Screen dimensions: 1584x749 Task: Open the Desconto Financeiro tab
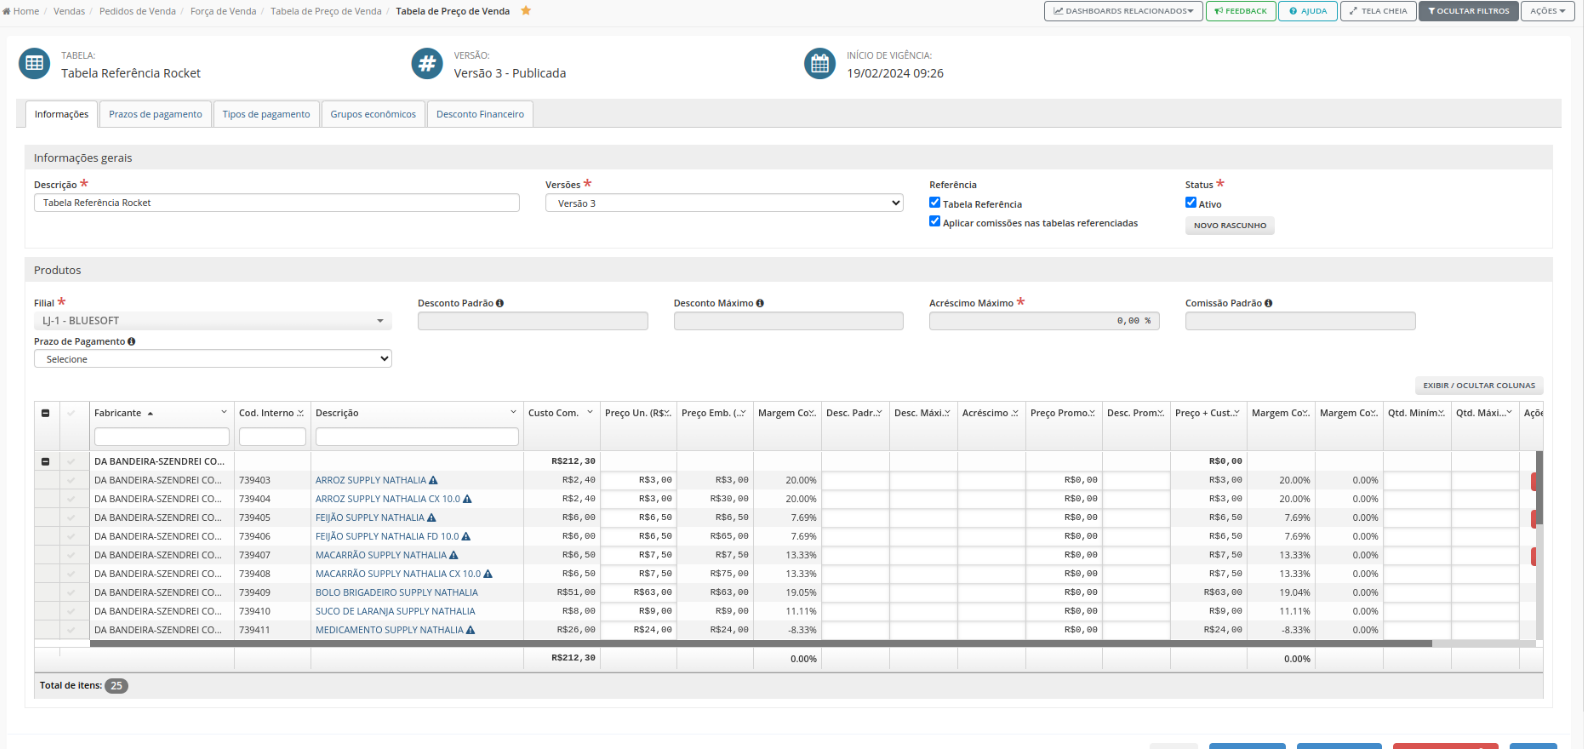tap(480, 114)
